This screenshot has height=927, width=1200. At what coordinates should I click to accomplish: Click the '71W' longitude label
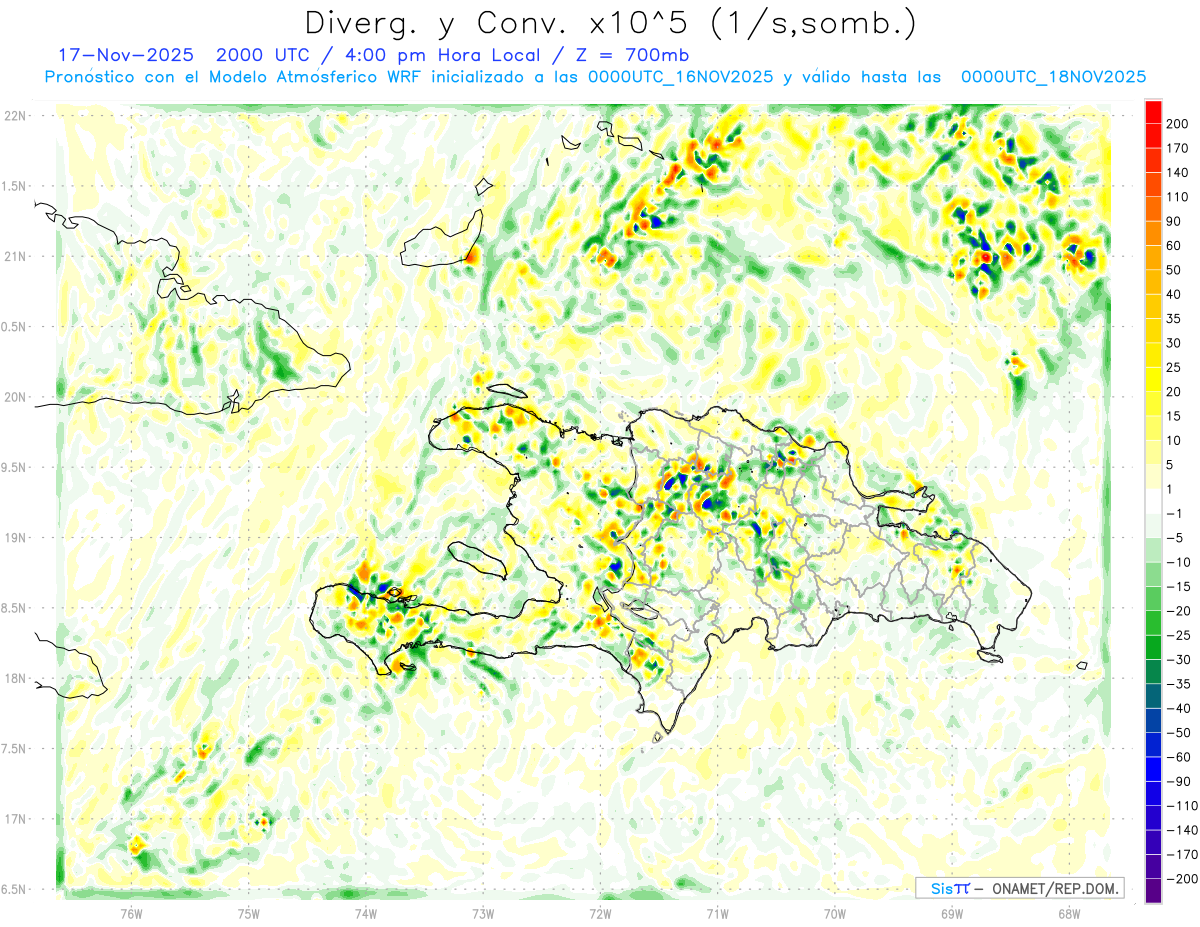coord(717,913)
